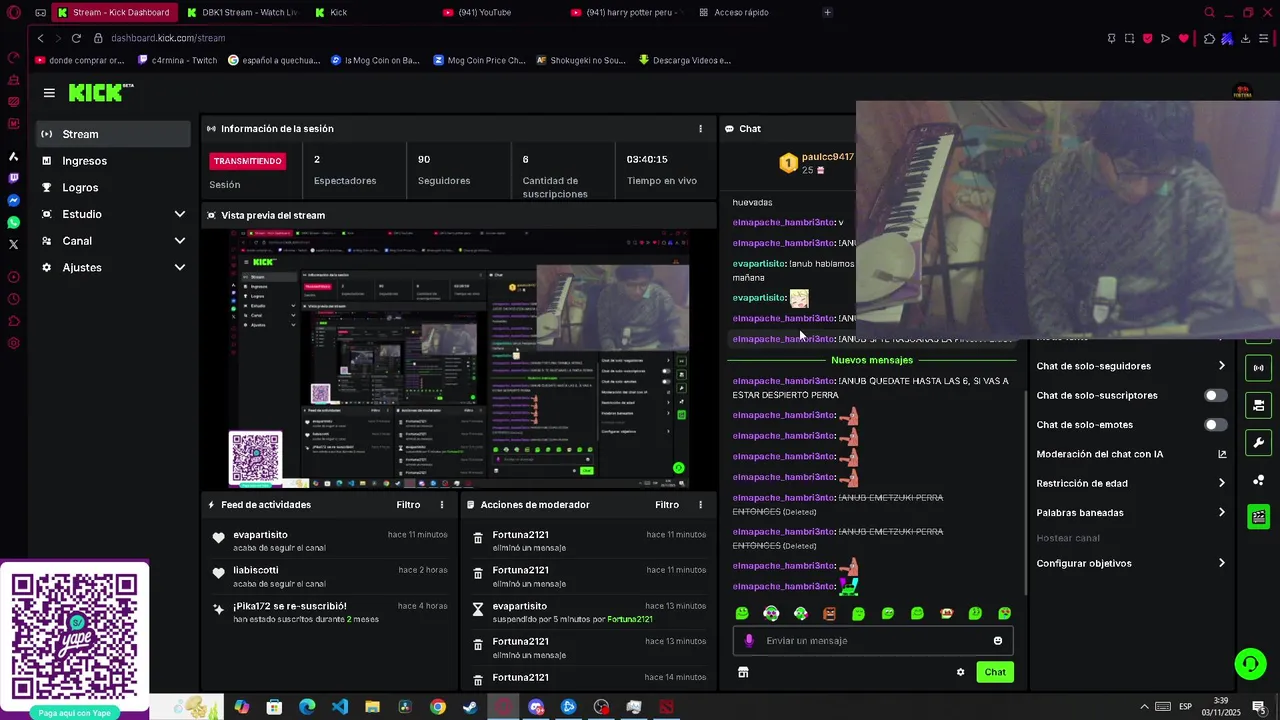Expand Ajustes sidebar section
This screenshot has width=1280, height=720.
pos(180,267)
